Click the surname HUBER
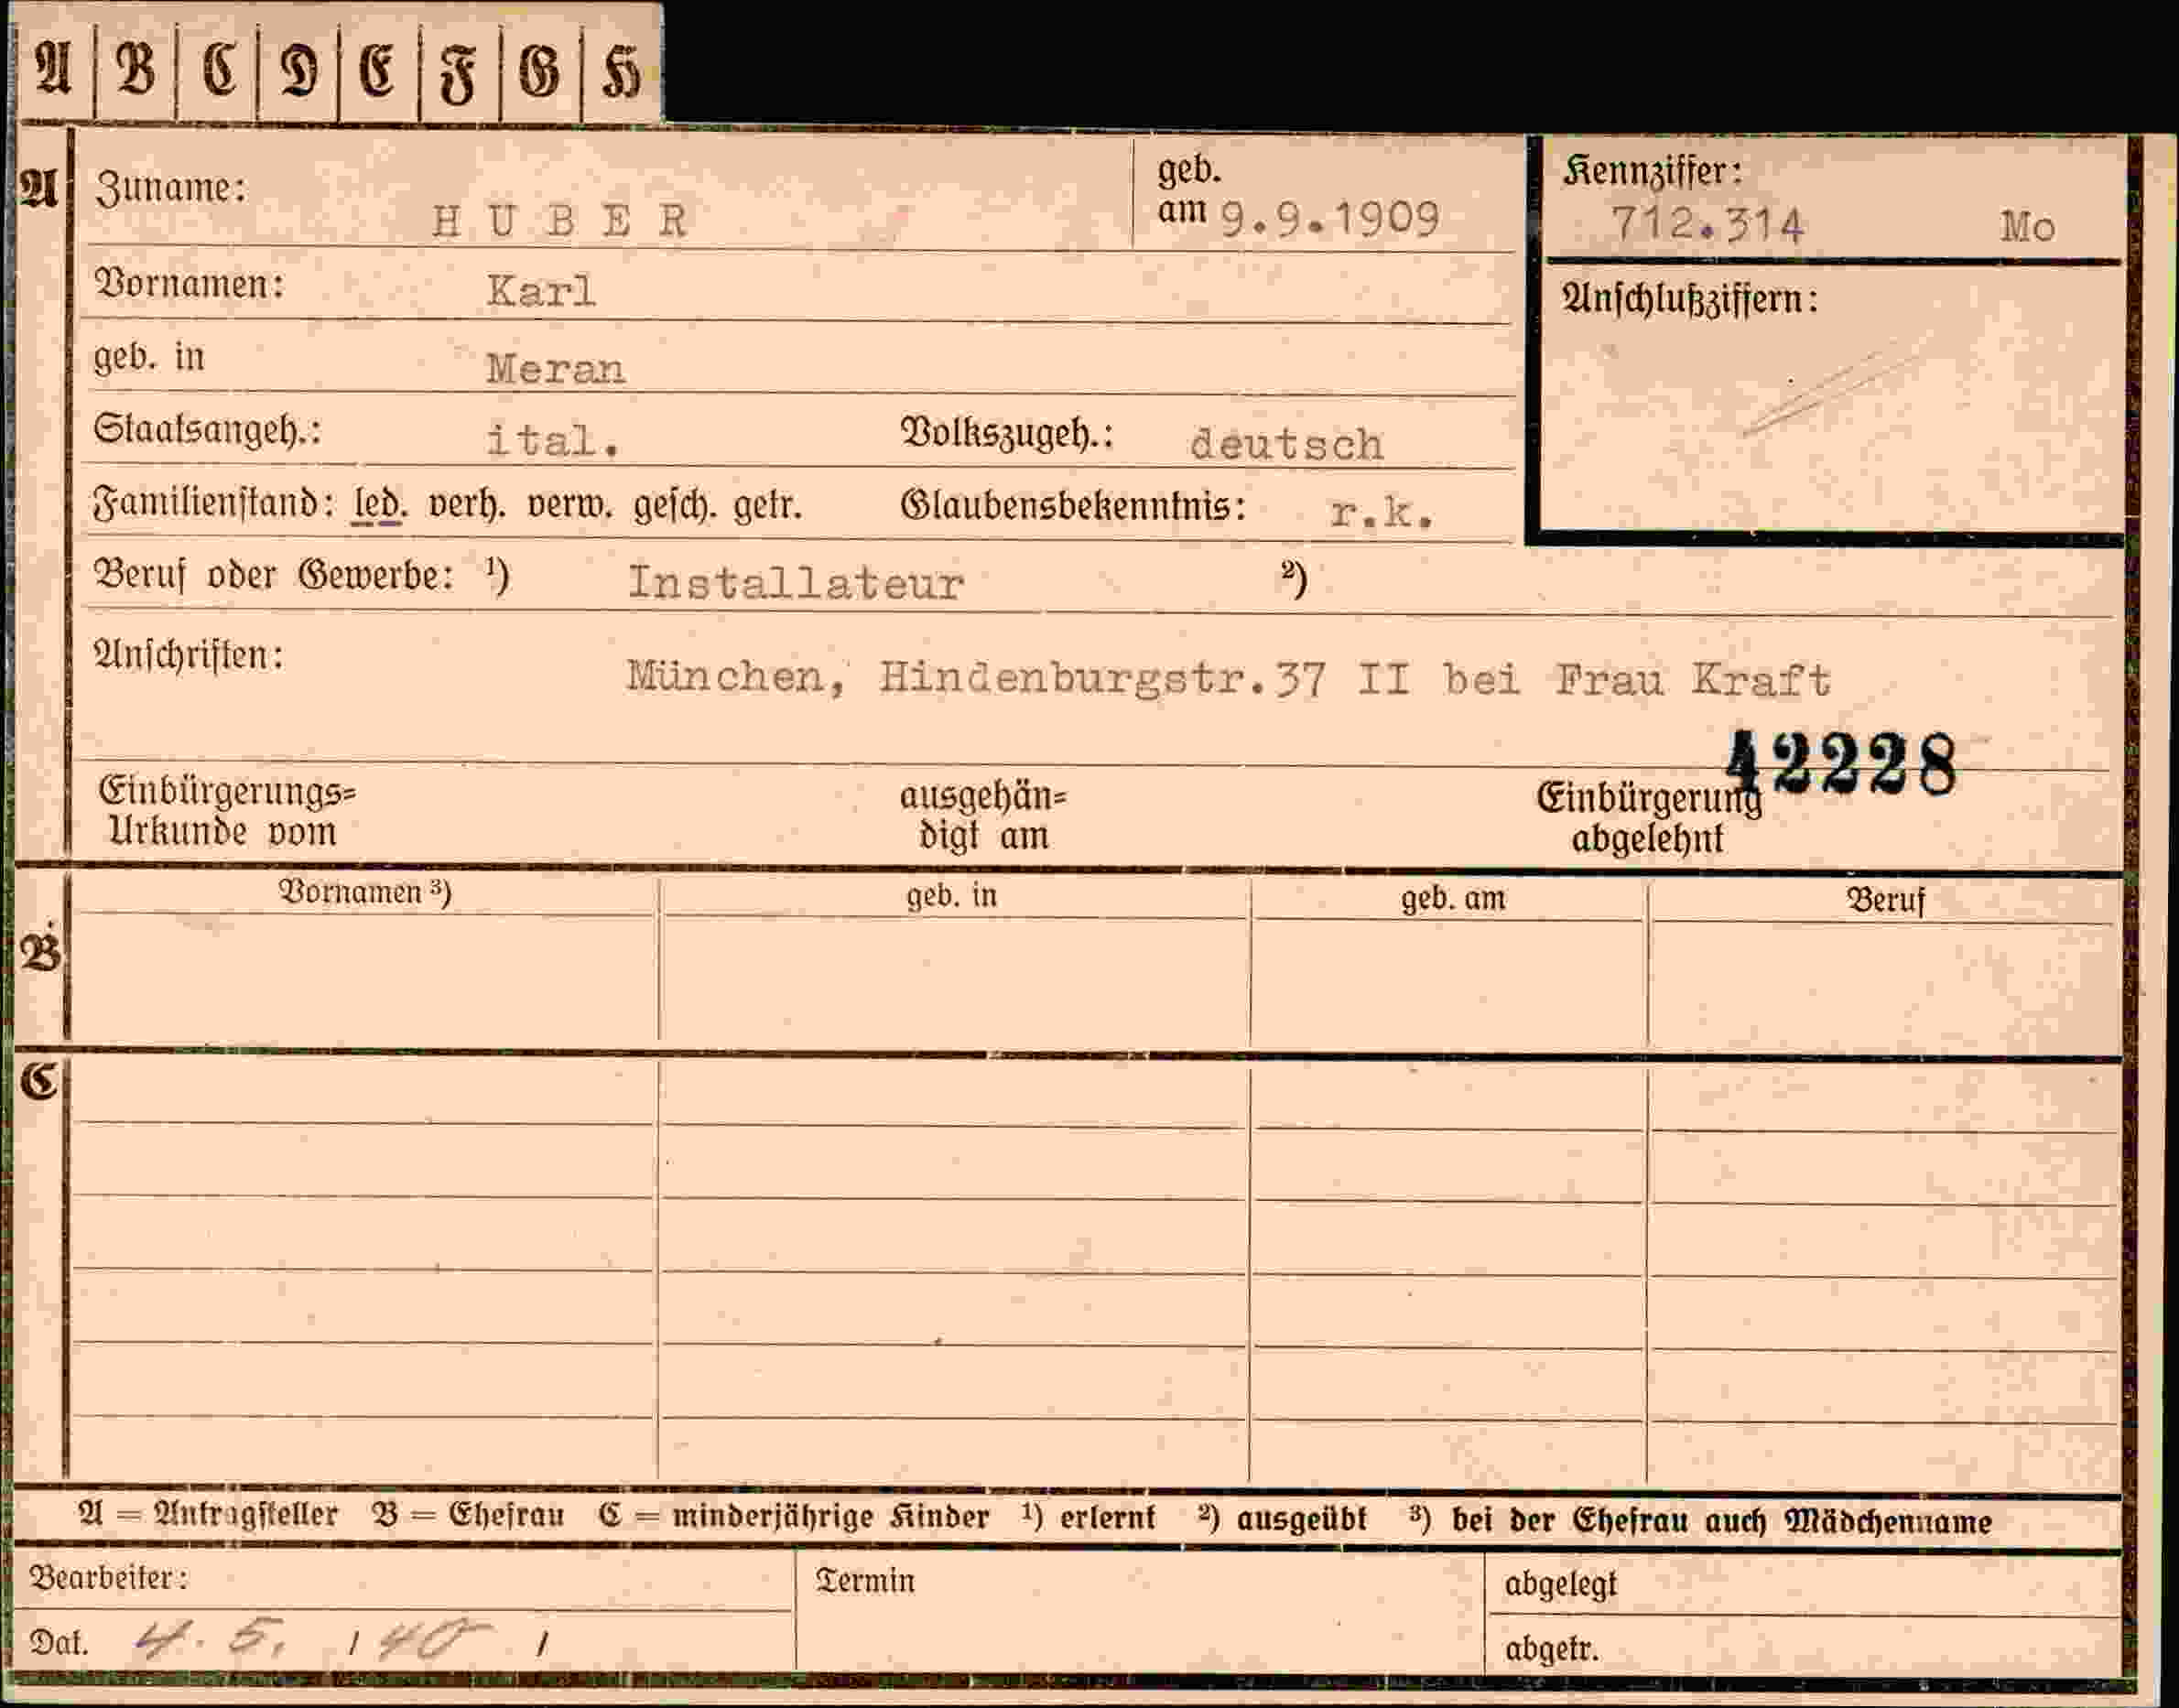2179x1708 pixels. pos(559,221)
